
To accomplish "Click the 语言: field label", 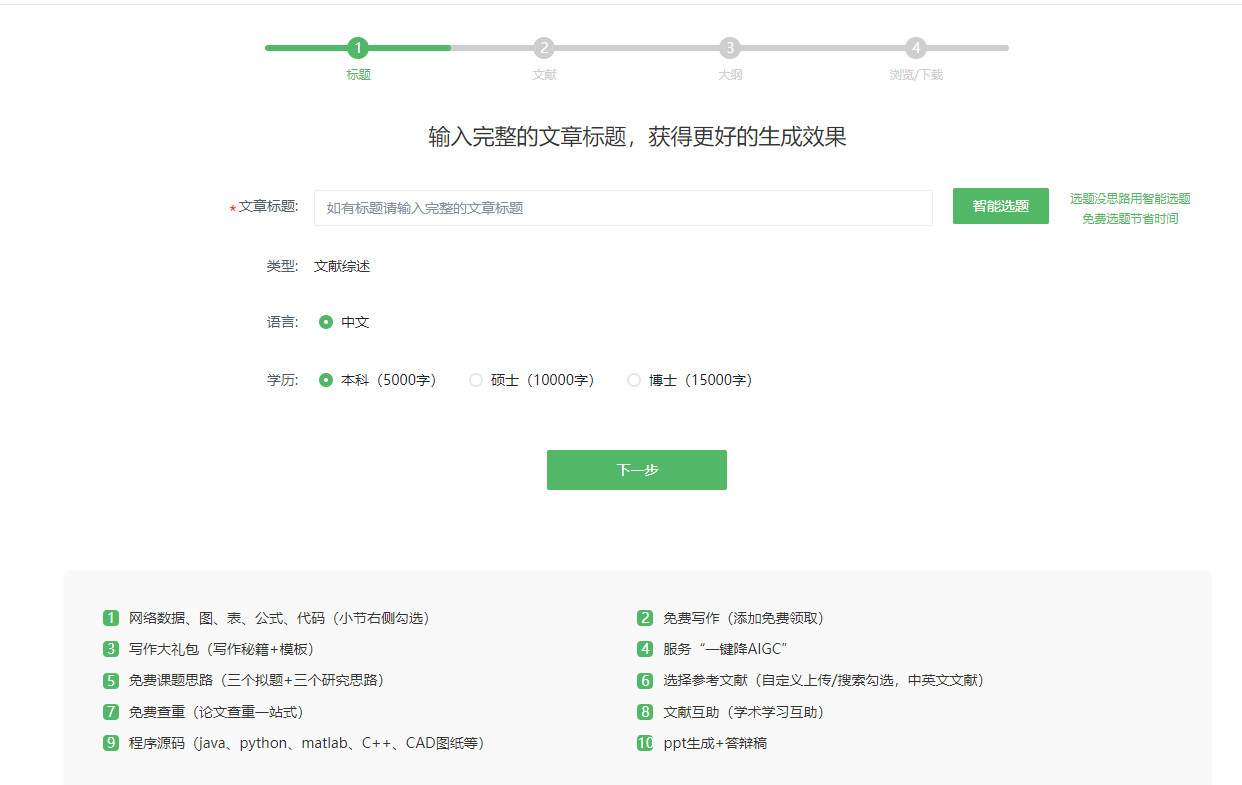I will (282, 322).
